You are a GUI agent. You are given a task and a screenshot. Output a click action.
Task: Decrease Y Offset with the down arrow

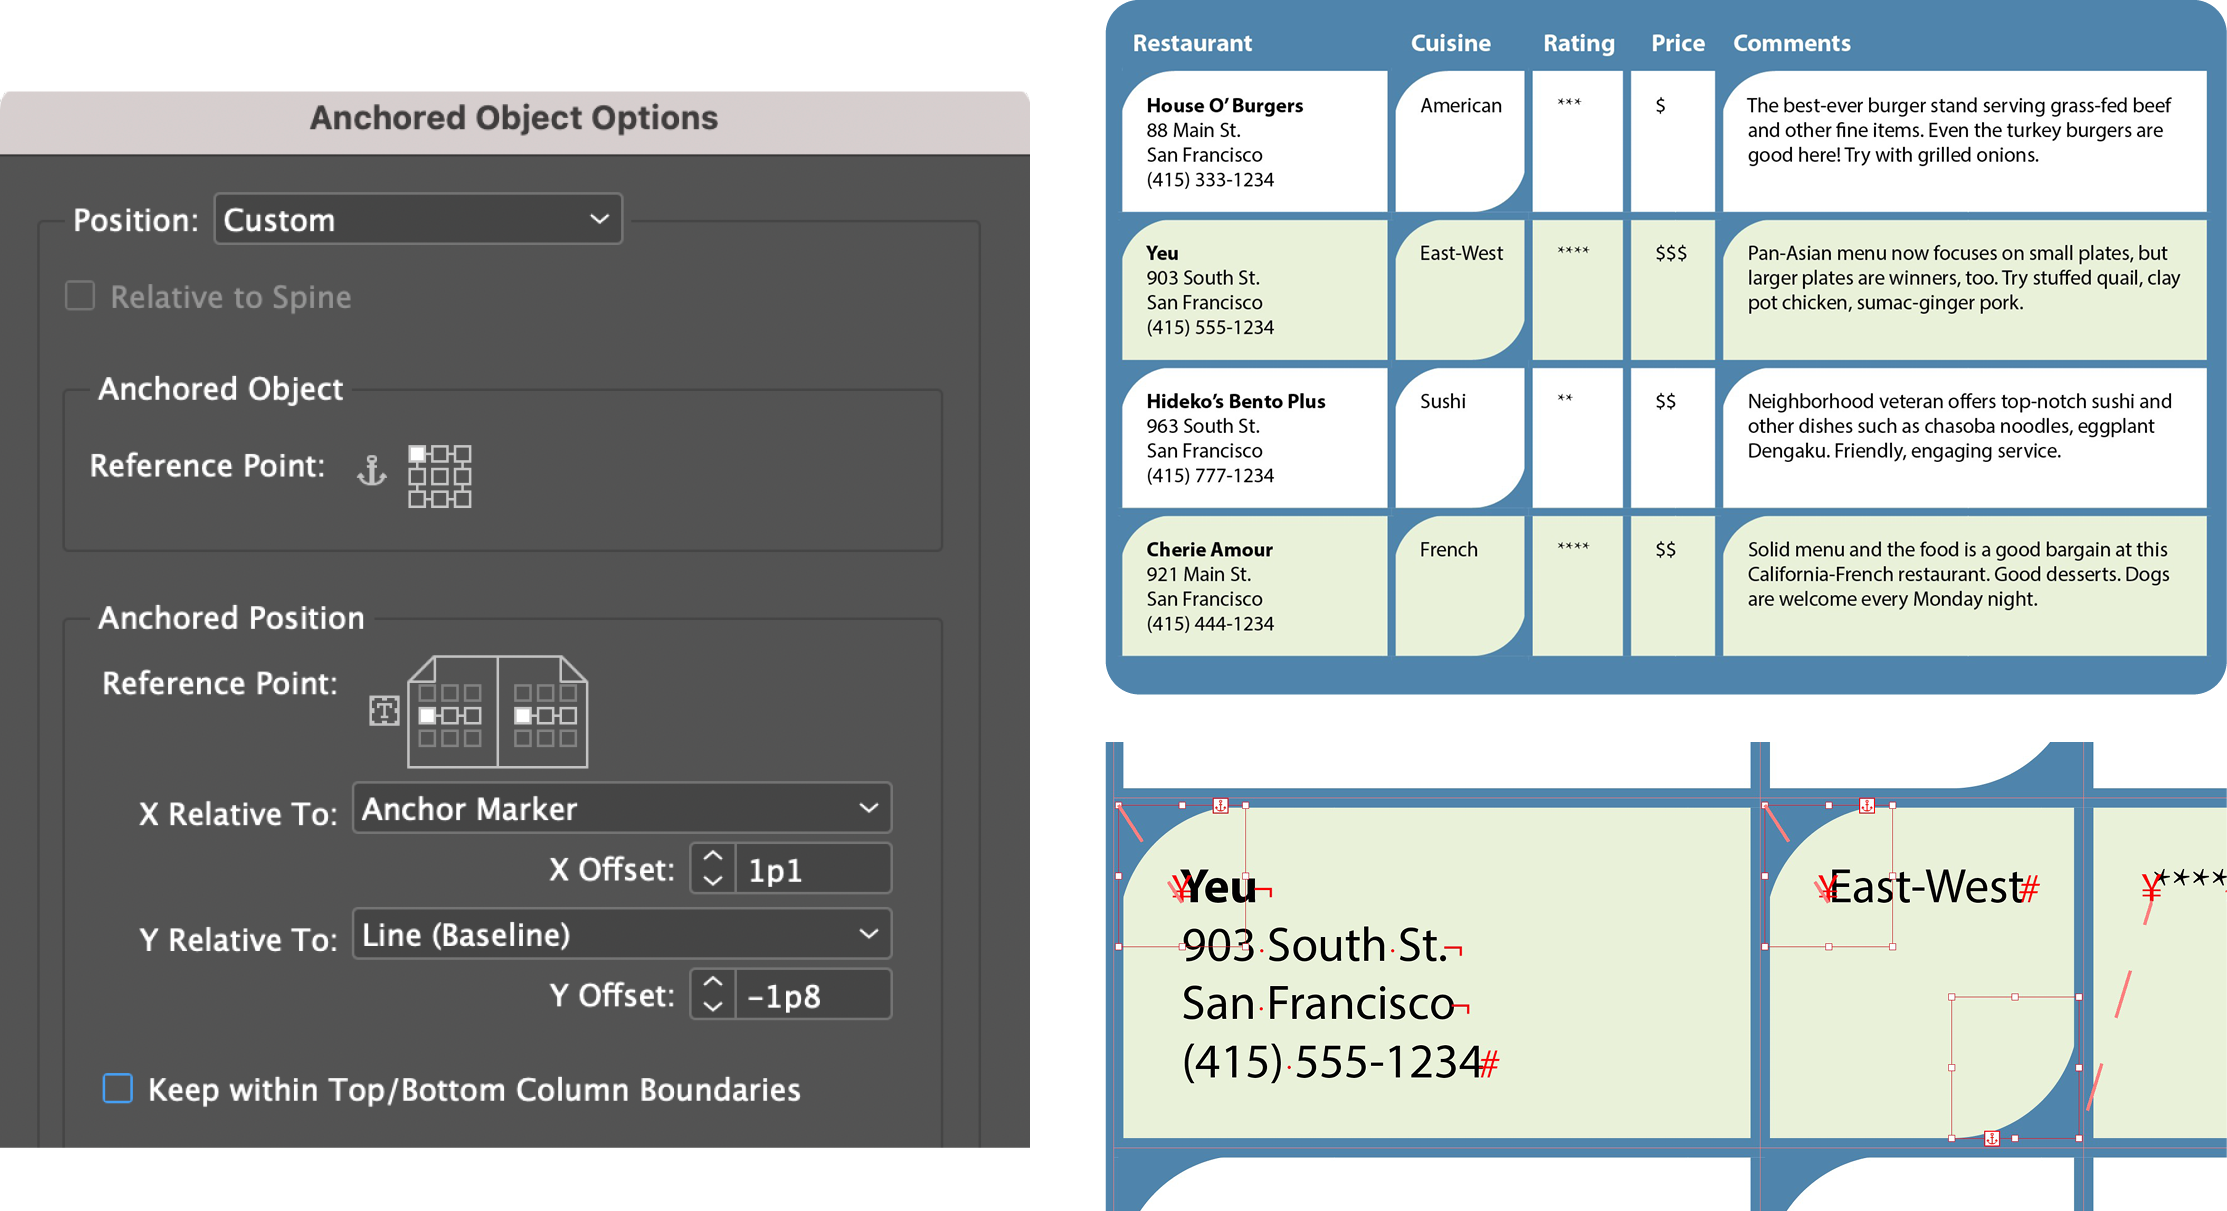pyautogui.click(x=713, y=1007)
